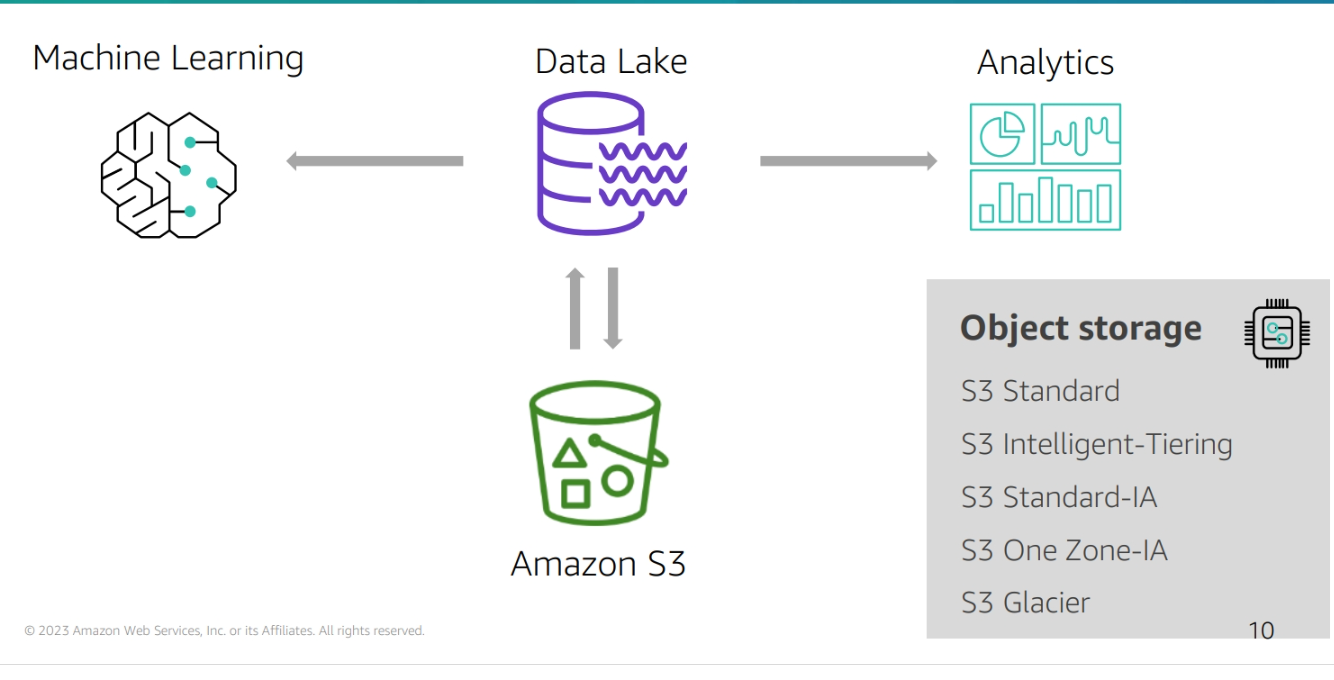
Task: Select the Amazon S3 bucket icon
Action: click(597, 453)
